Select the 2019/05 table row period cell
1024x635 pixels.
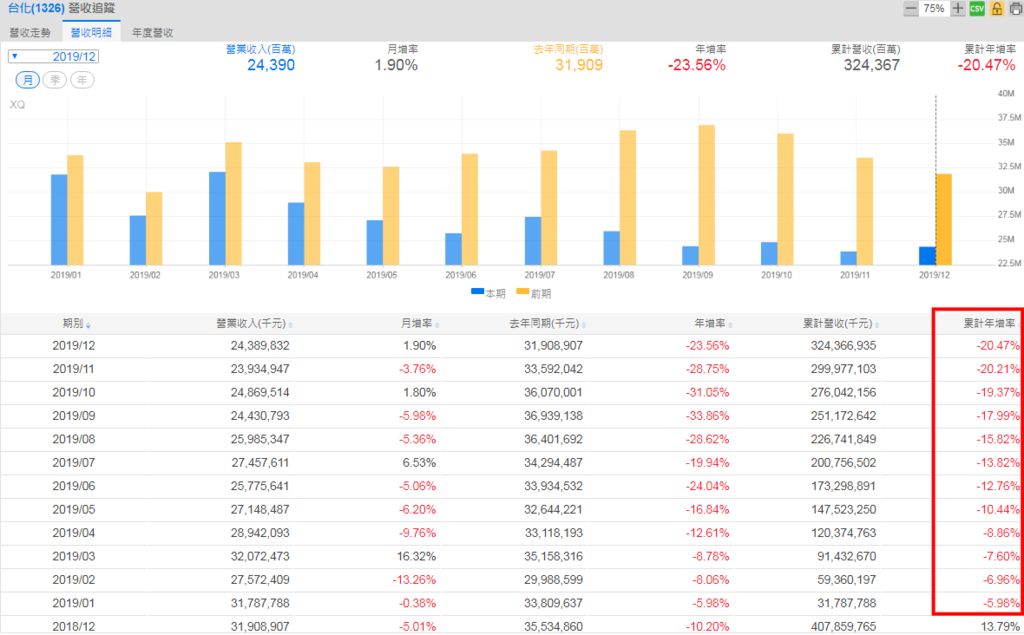(x=74, y=510)
